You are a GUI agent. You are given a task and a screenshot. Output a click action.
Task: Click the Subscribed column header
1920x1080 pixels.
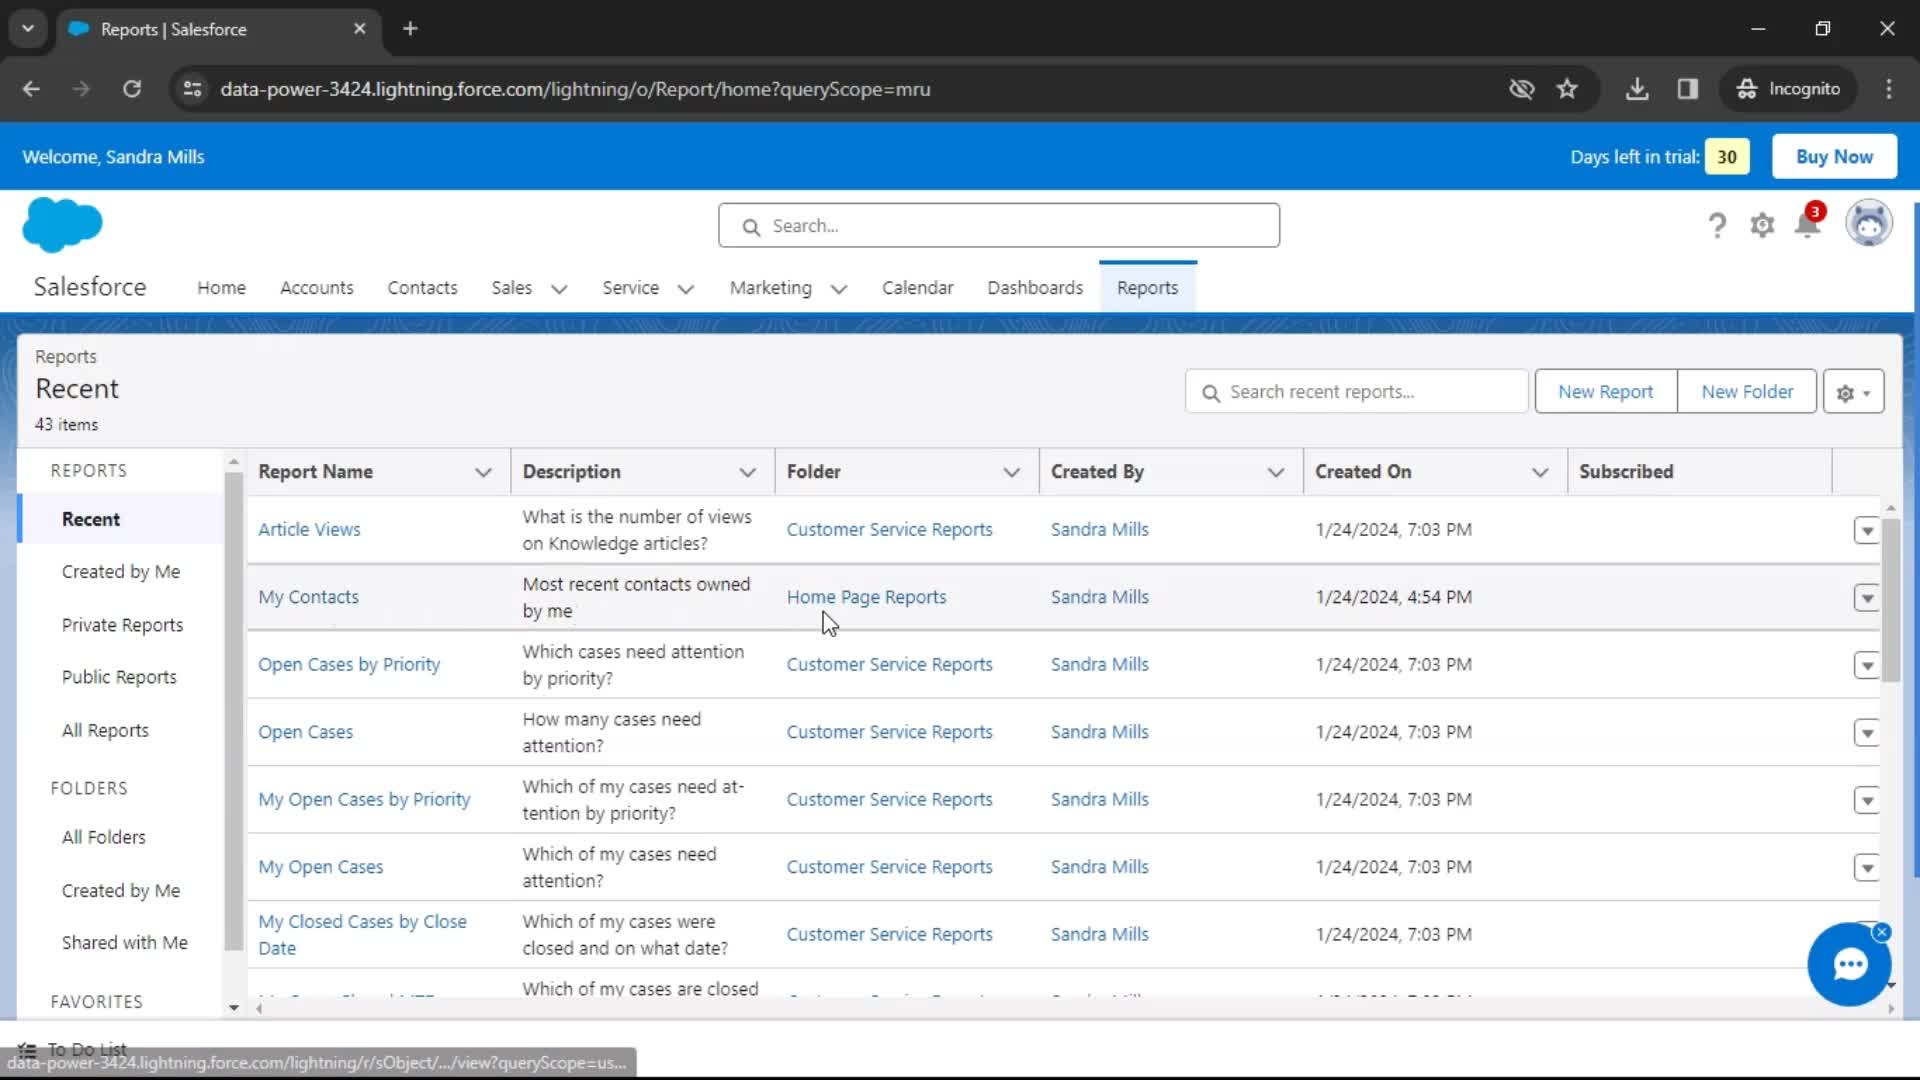click(x=1625, y=472)
